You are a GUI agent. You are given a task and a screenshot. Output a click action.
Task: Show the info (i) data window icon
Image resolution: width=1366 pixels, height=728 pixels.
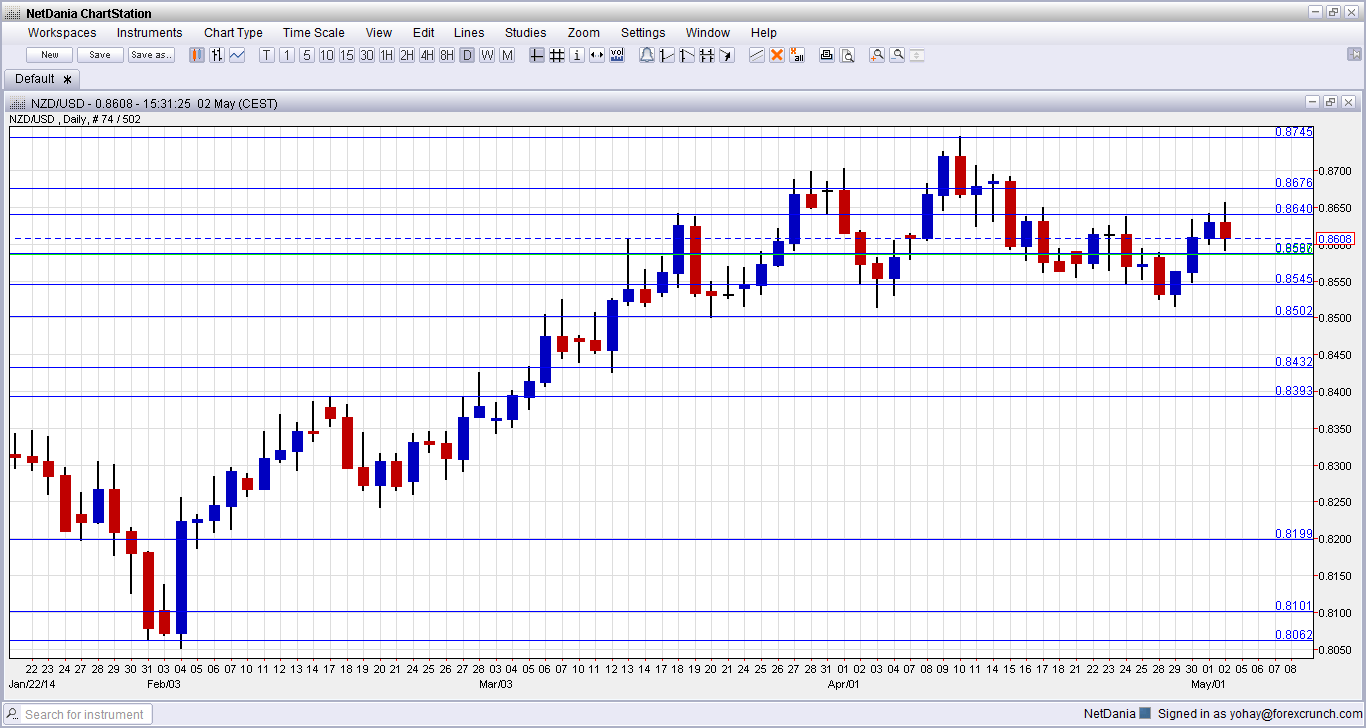(577, 55)
